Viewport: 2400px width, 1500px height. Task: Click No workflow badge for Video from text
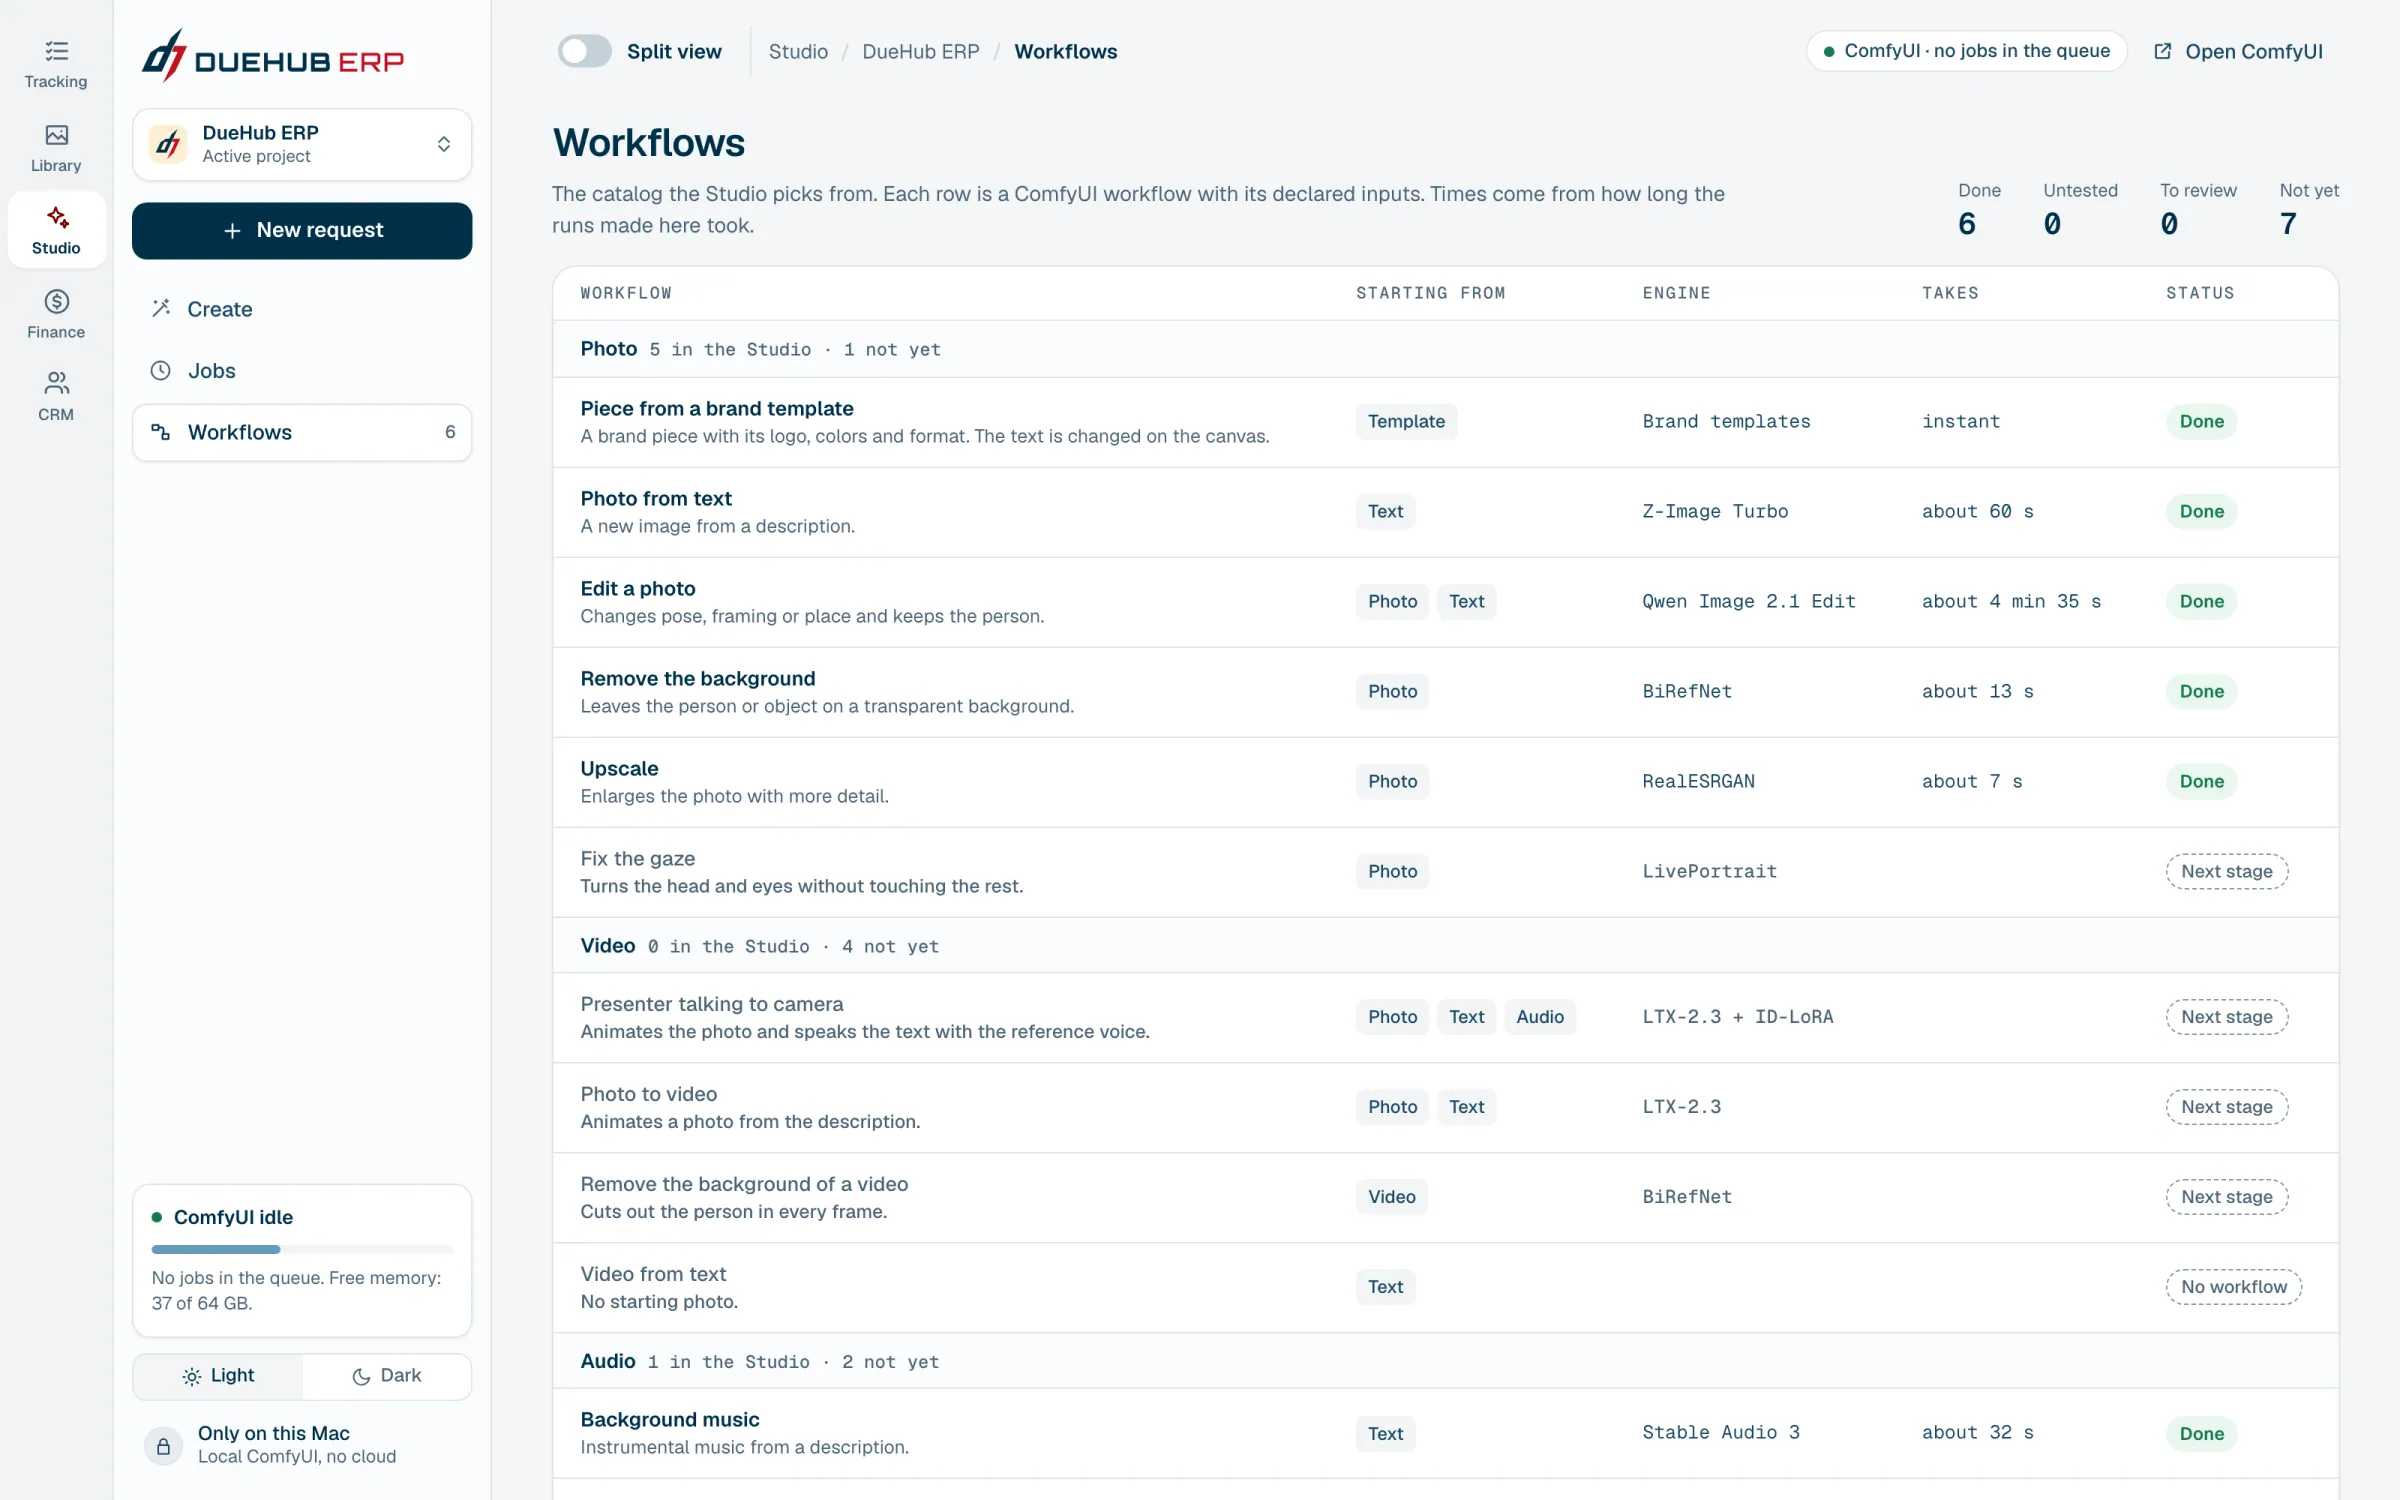(2234, 1287)
